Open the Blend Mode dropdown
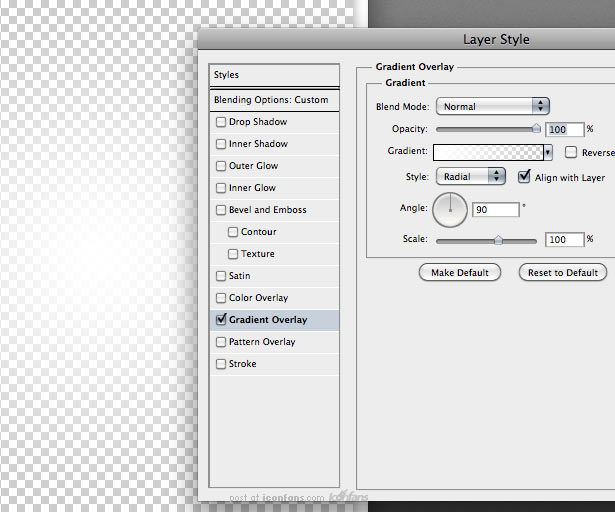Viewport: 615px width, 512px height. (x=493, y=106)
